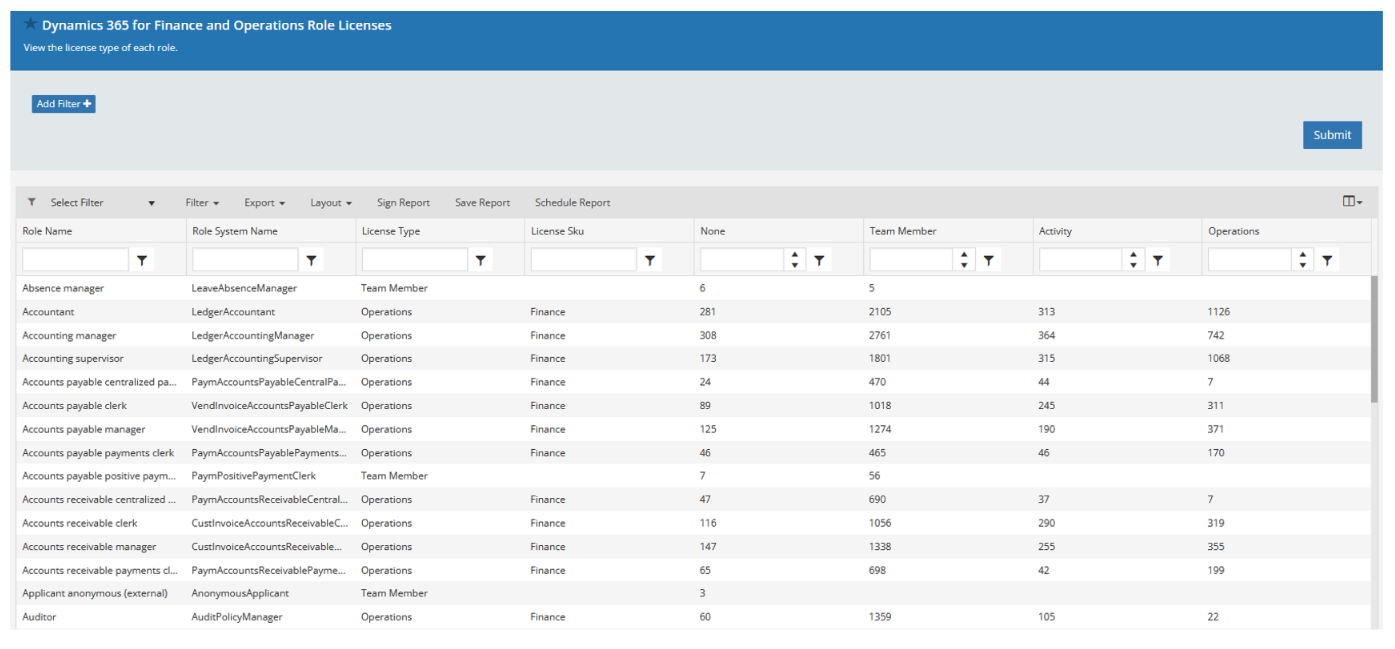
Task: Select the 'Accounts payable clerk' cell
Action: [x=74, y=406]
